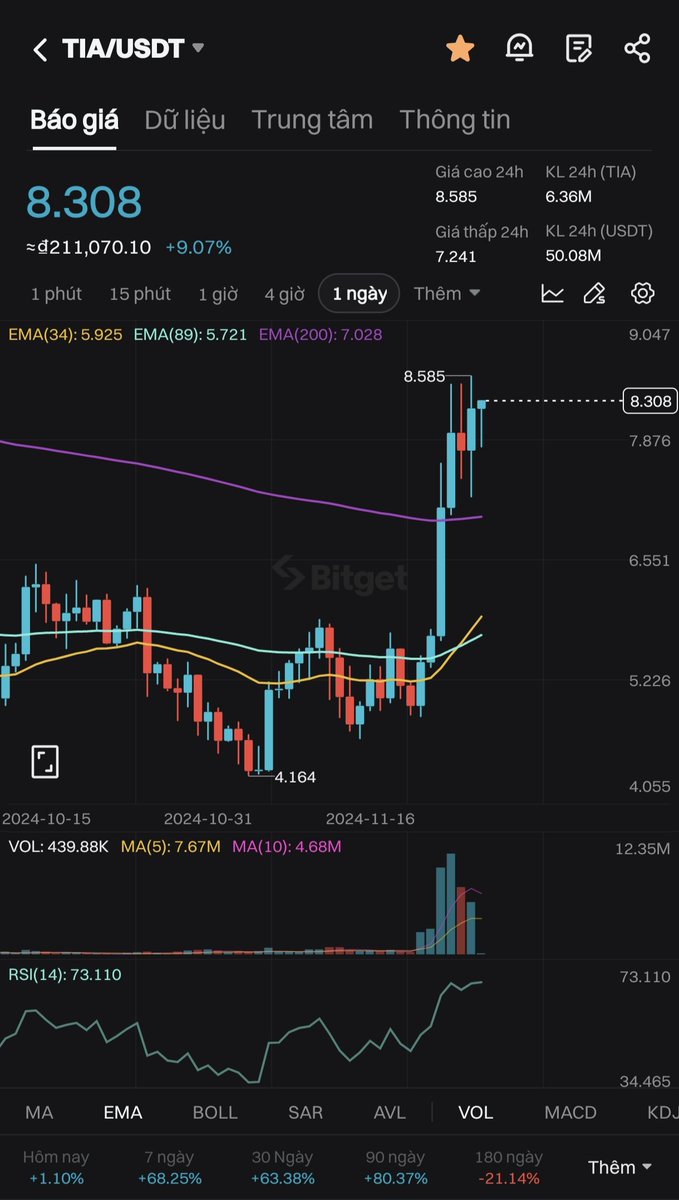Click Hôm nay +1.10% performance
Viewport: 679px width, 1200px height.
56,1167
